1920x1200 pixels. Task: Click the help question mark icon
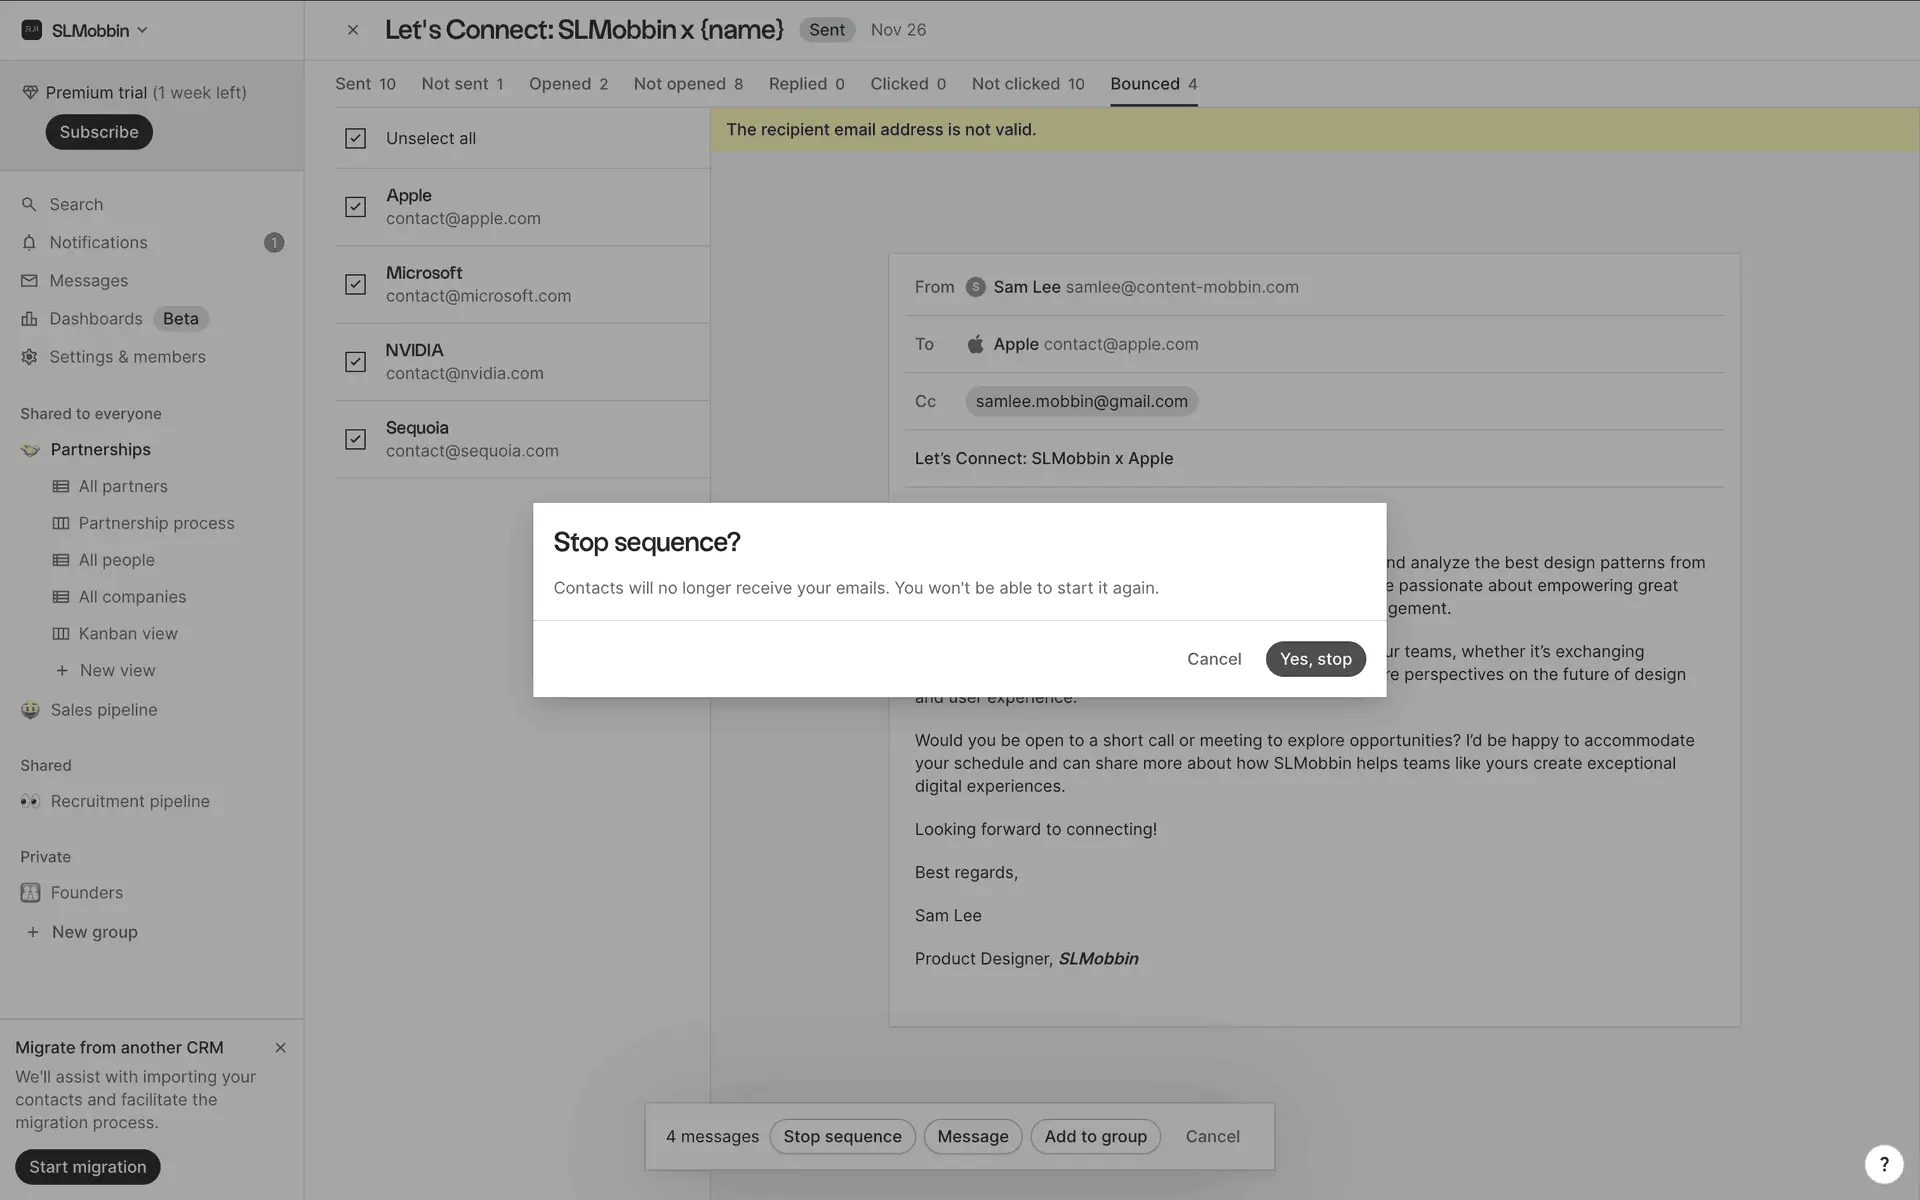(1883, 1164)
